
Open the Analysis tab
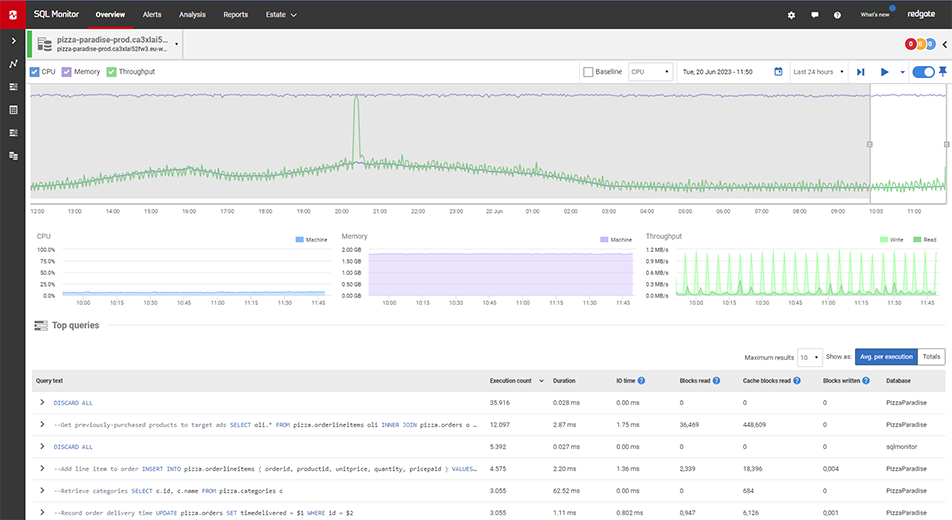192,15
